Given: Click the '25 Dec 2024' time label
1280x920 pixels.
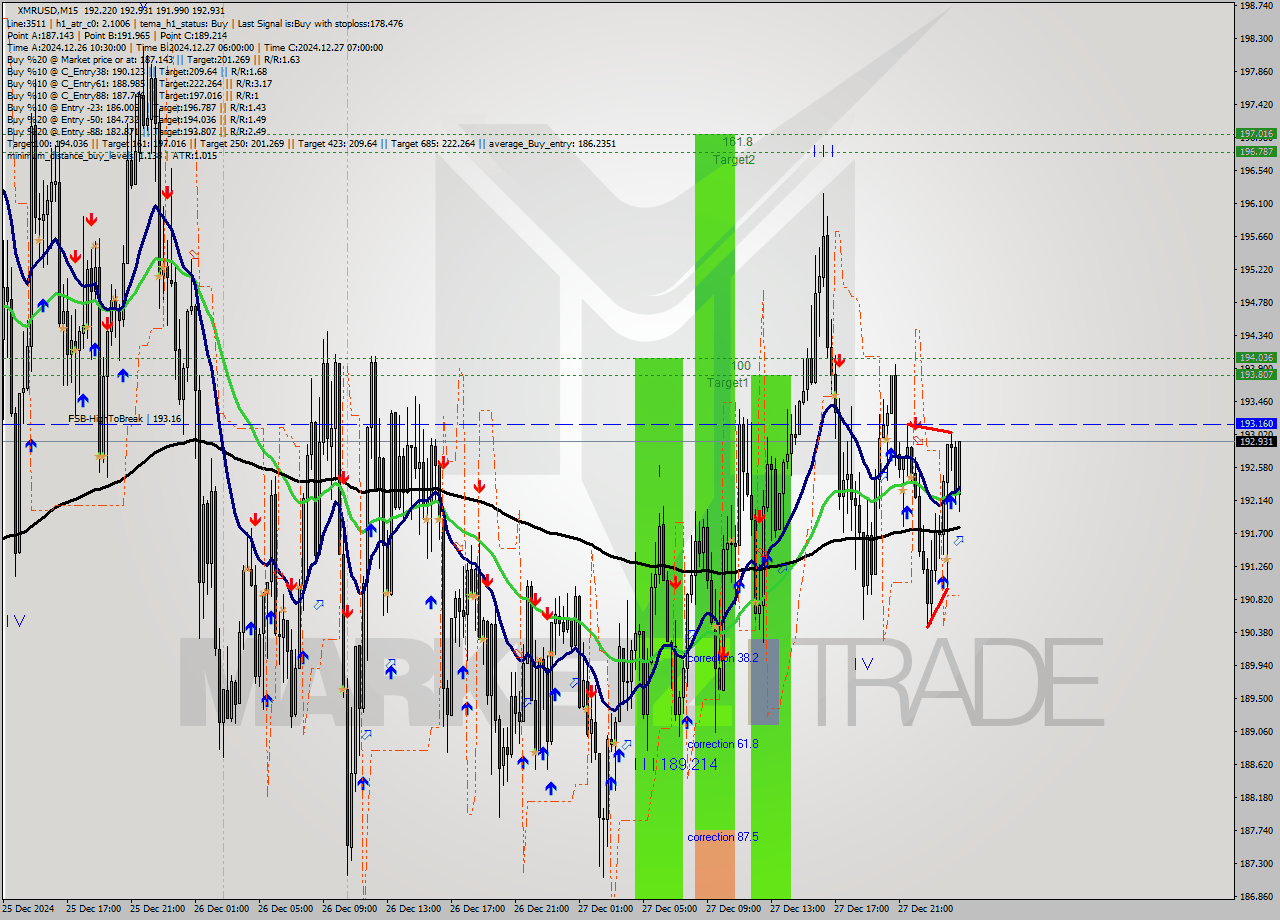Looking at the screenshot, I should (x=29, y=909).
